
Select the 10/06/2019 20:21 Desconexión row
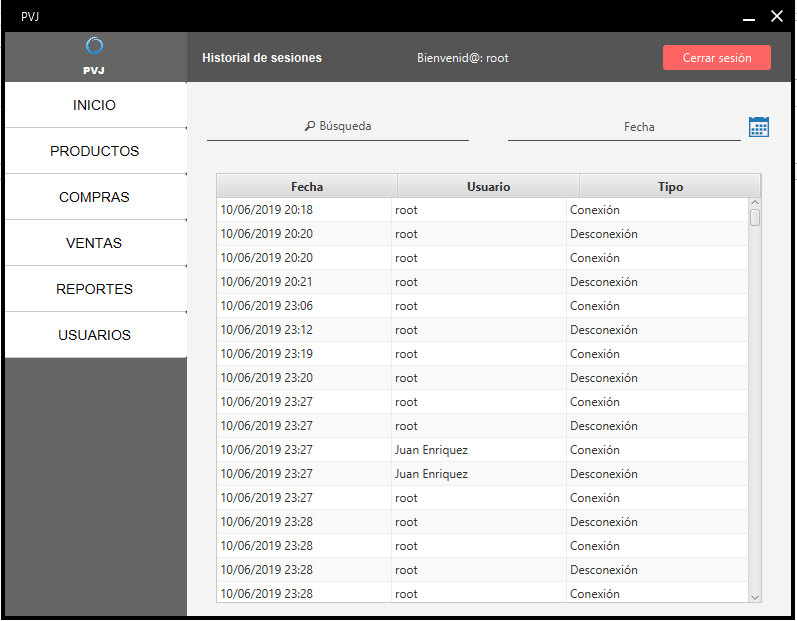click(482, 282)
